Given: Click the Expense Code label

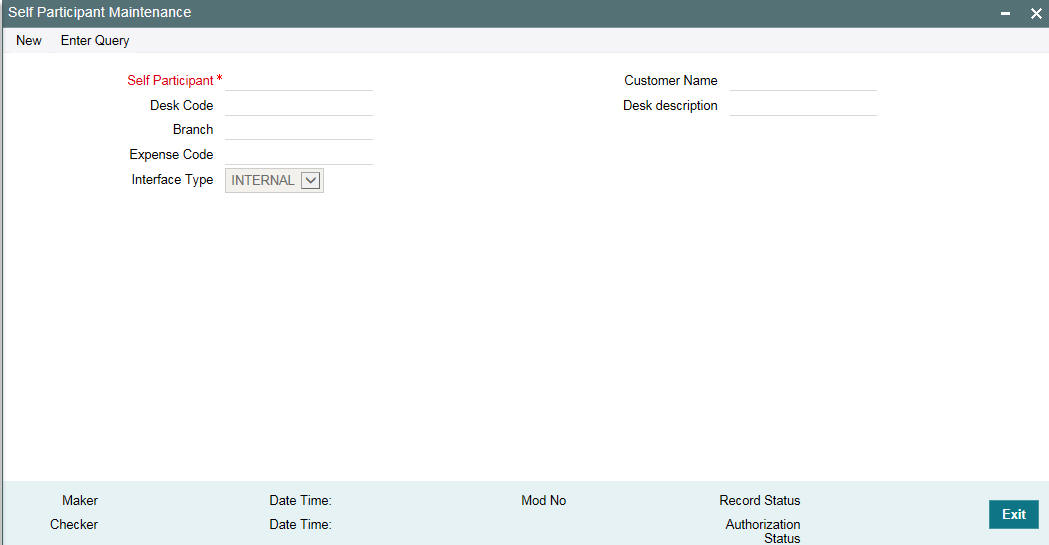Looking at the screenshot, I should pyautogui.click(x=171, y=154).
